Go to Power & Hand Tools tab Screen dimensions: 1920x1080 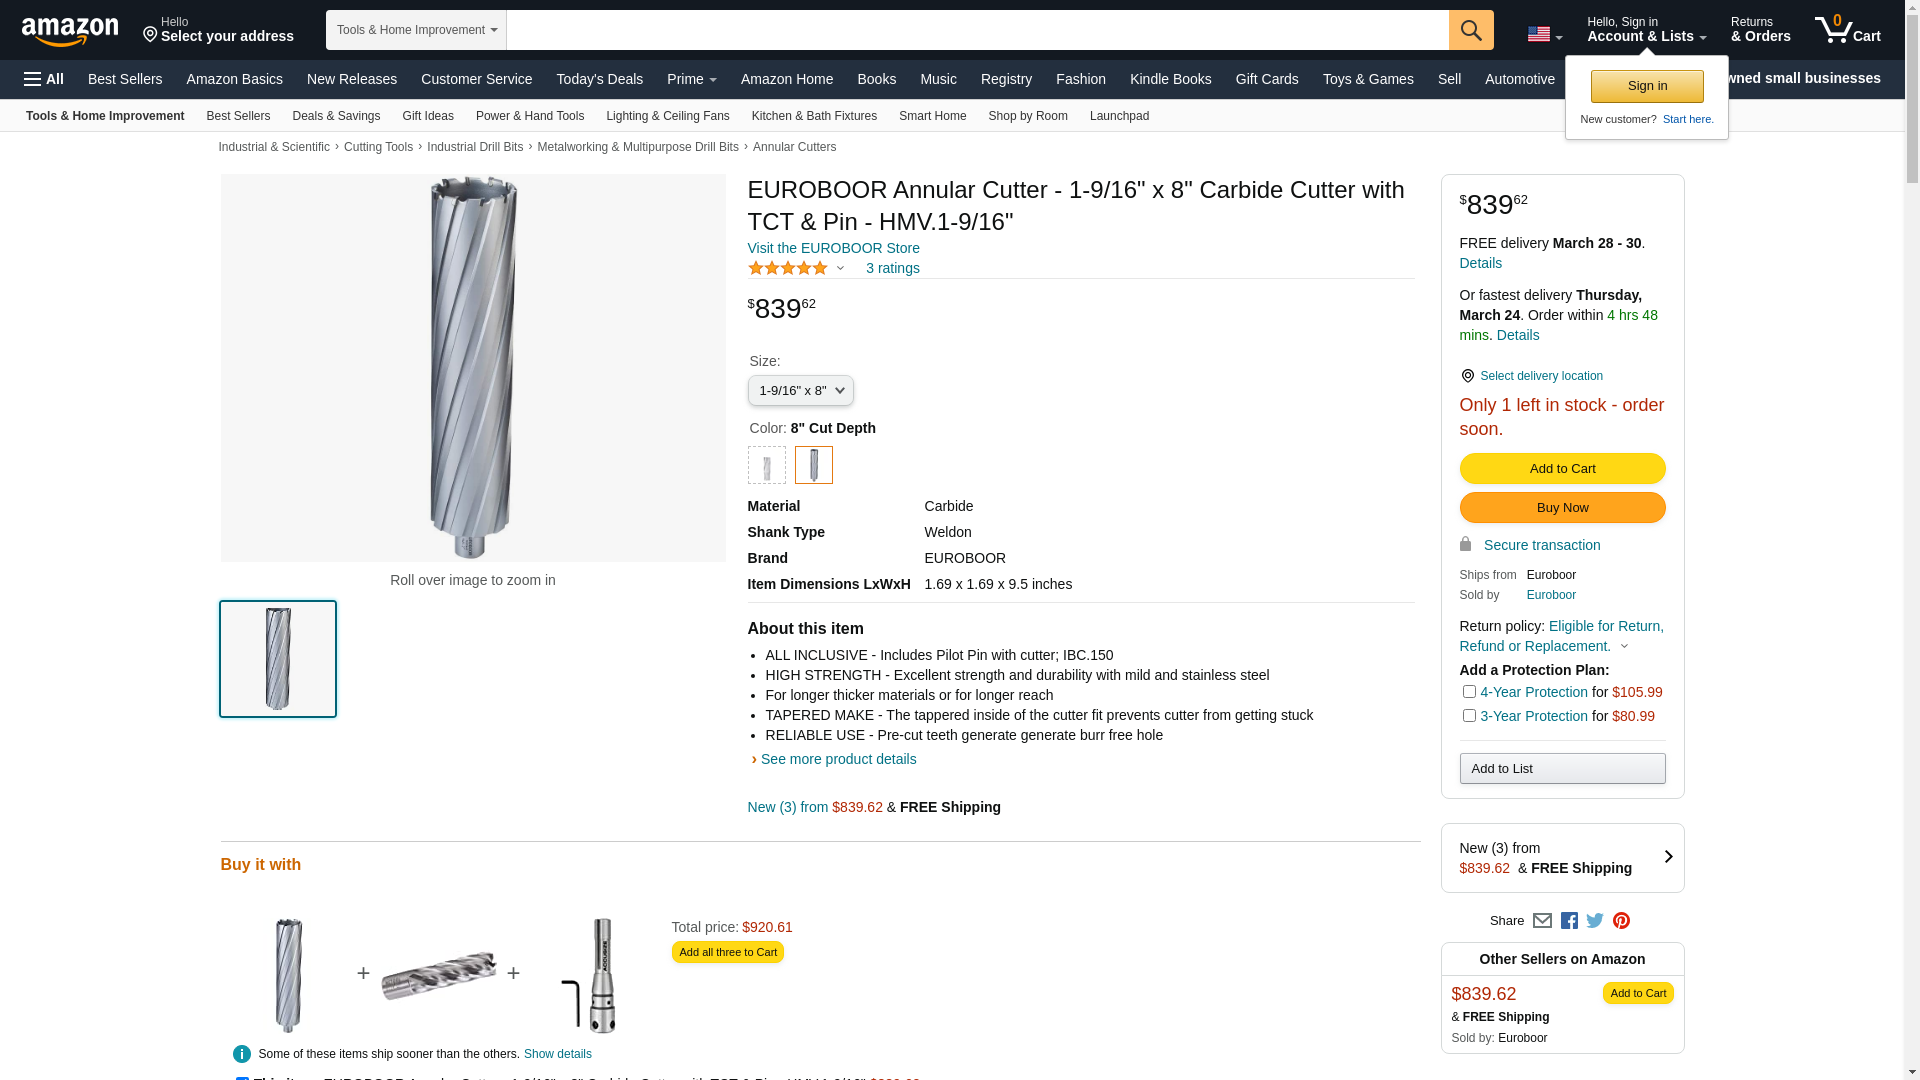pyautogui.click(x=529, y=116)
